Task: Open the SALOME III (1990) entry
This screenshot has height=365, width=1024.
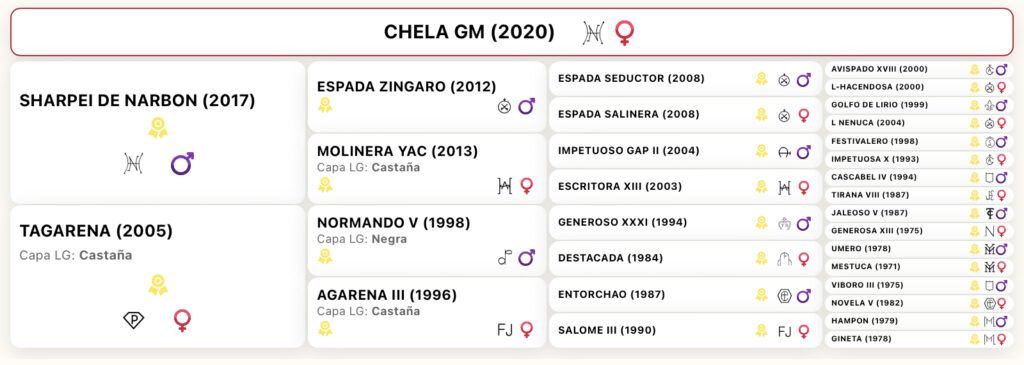Action: [685, 331]
